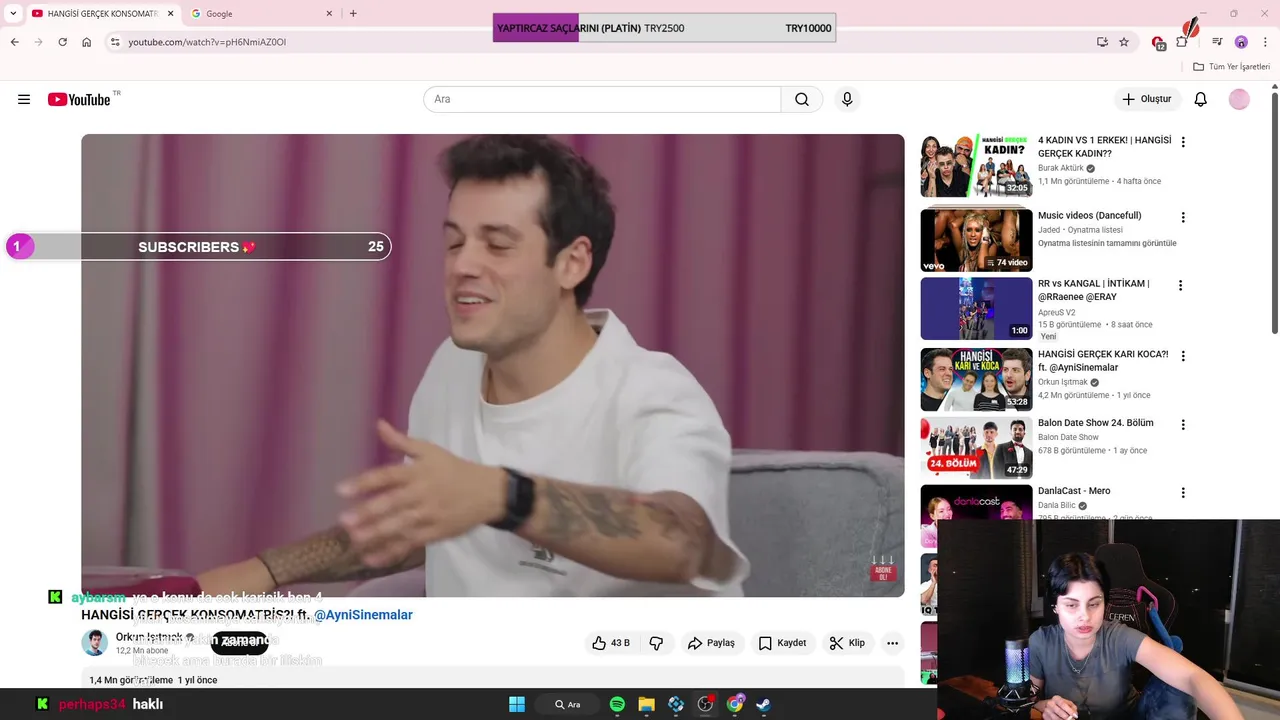Image resolution: width=1280 pixels, height=720 pixels.
Task: Click the browser address bar URL
Action: [207, 42]
